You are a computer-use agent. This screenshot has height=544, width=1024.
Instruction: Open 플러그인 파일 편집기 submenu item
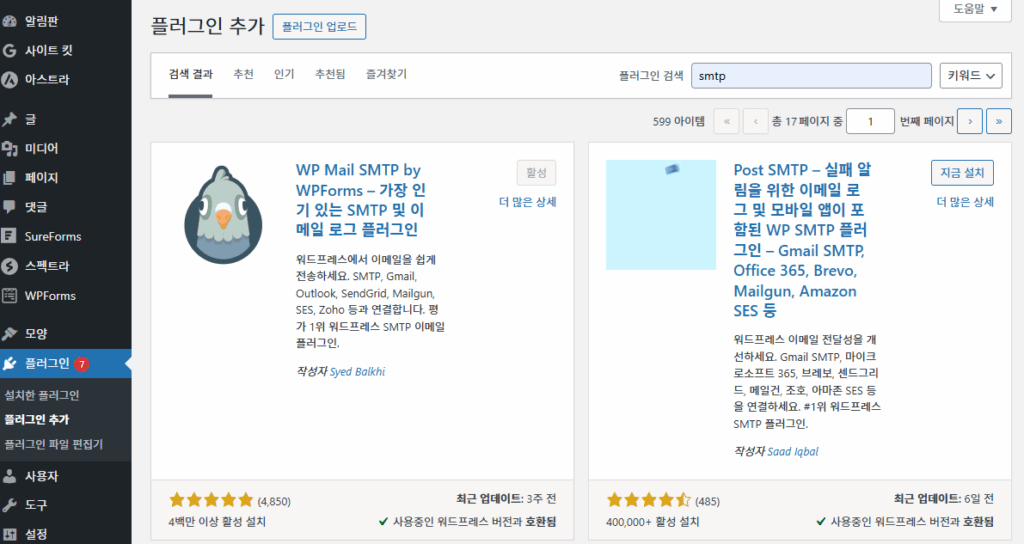[x=54, y=444]
